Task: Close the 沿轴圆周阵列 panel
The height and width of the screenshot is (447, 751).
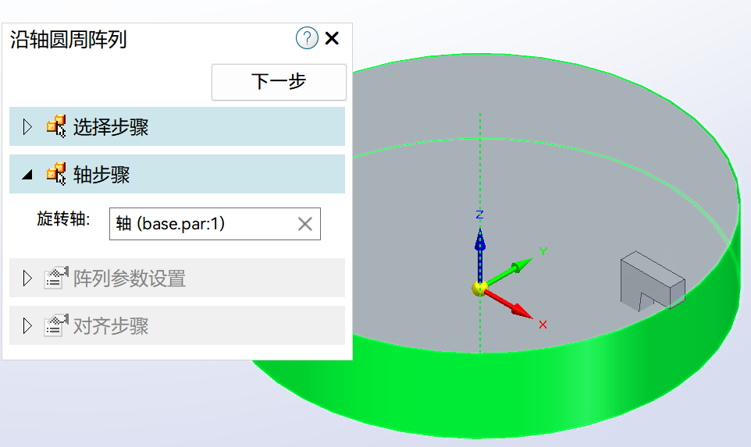Action: 332,39
